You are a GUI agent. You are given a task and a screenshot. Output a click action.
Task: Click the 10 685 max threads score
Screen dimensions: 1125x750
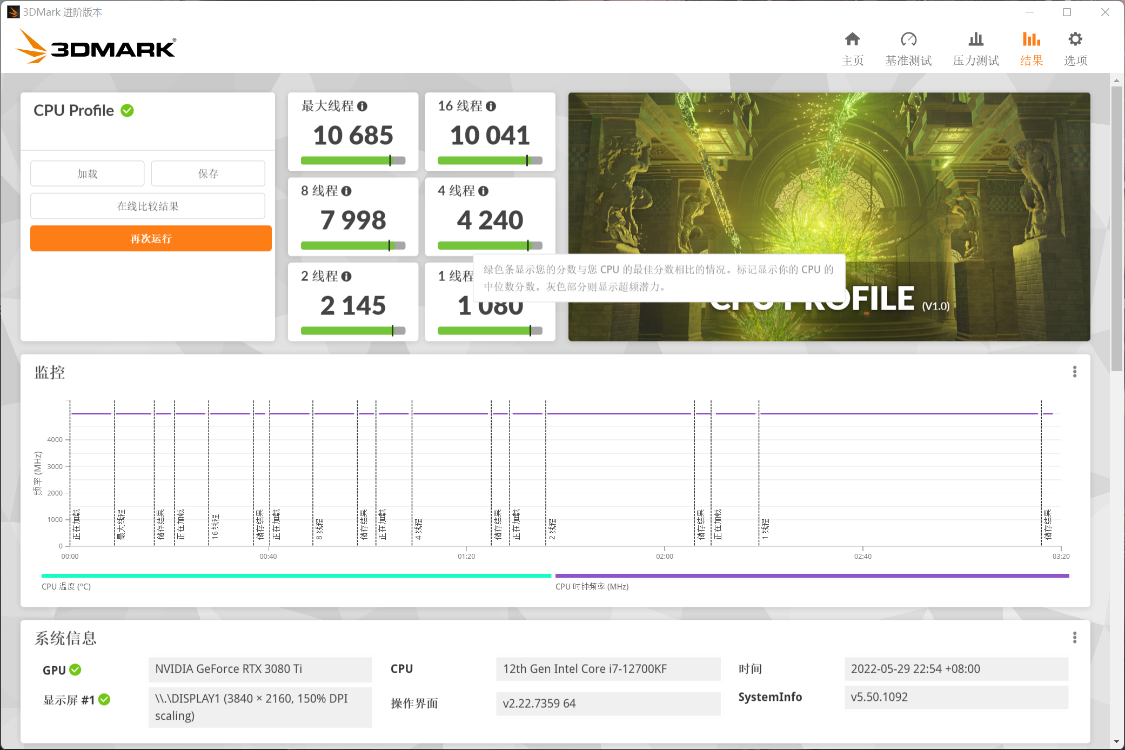coord(353,135)
